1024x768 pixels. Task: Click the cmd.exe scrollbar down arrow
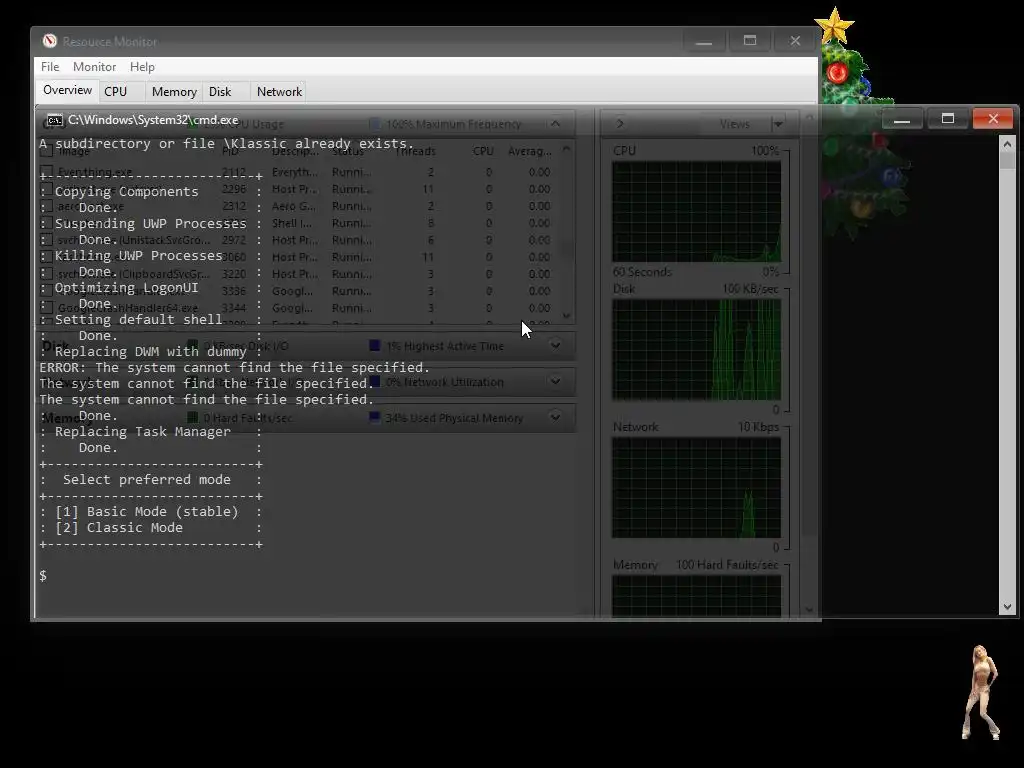(x=1007, y=607)
